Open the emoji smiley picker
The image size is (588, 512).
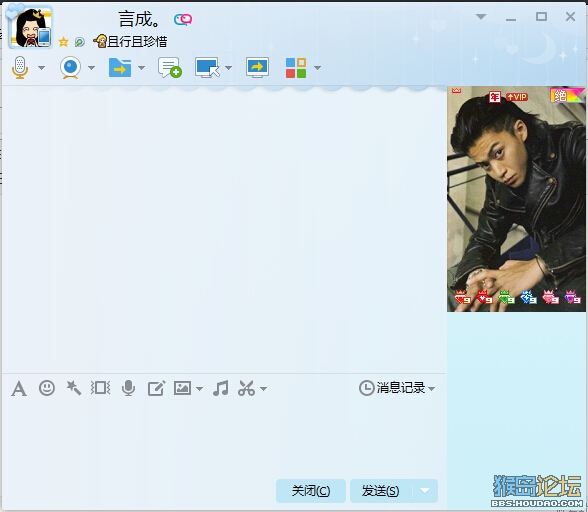(x=47, y=388)
